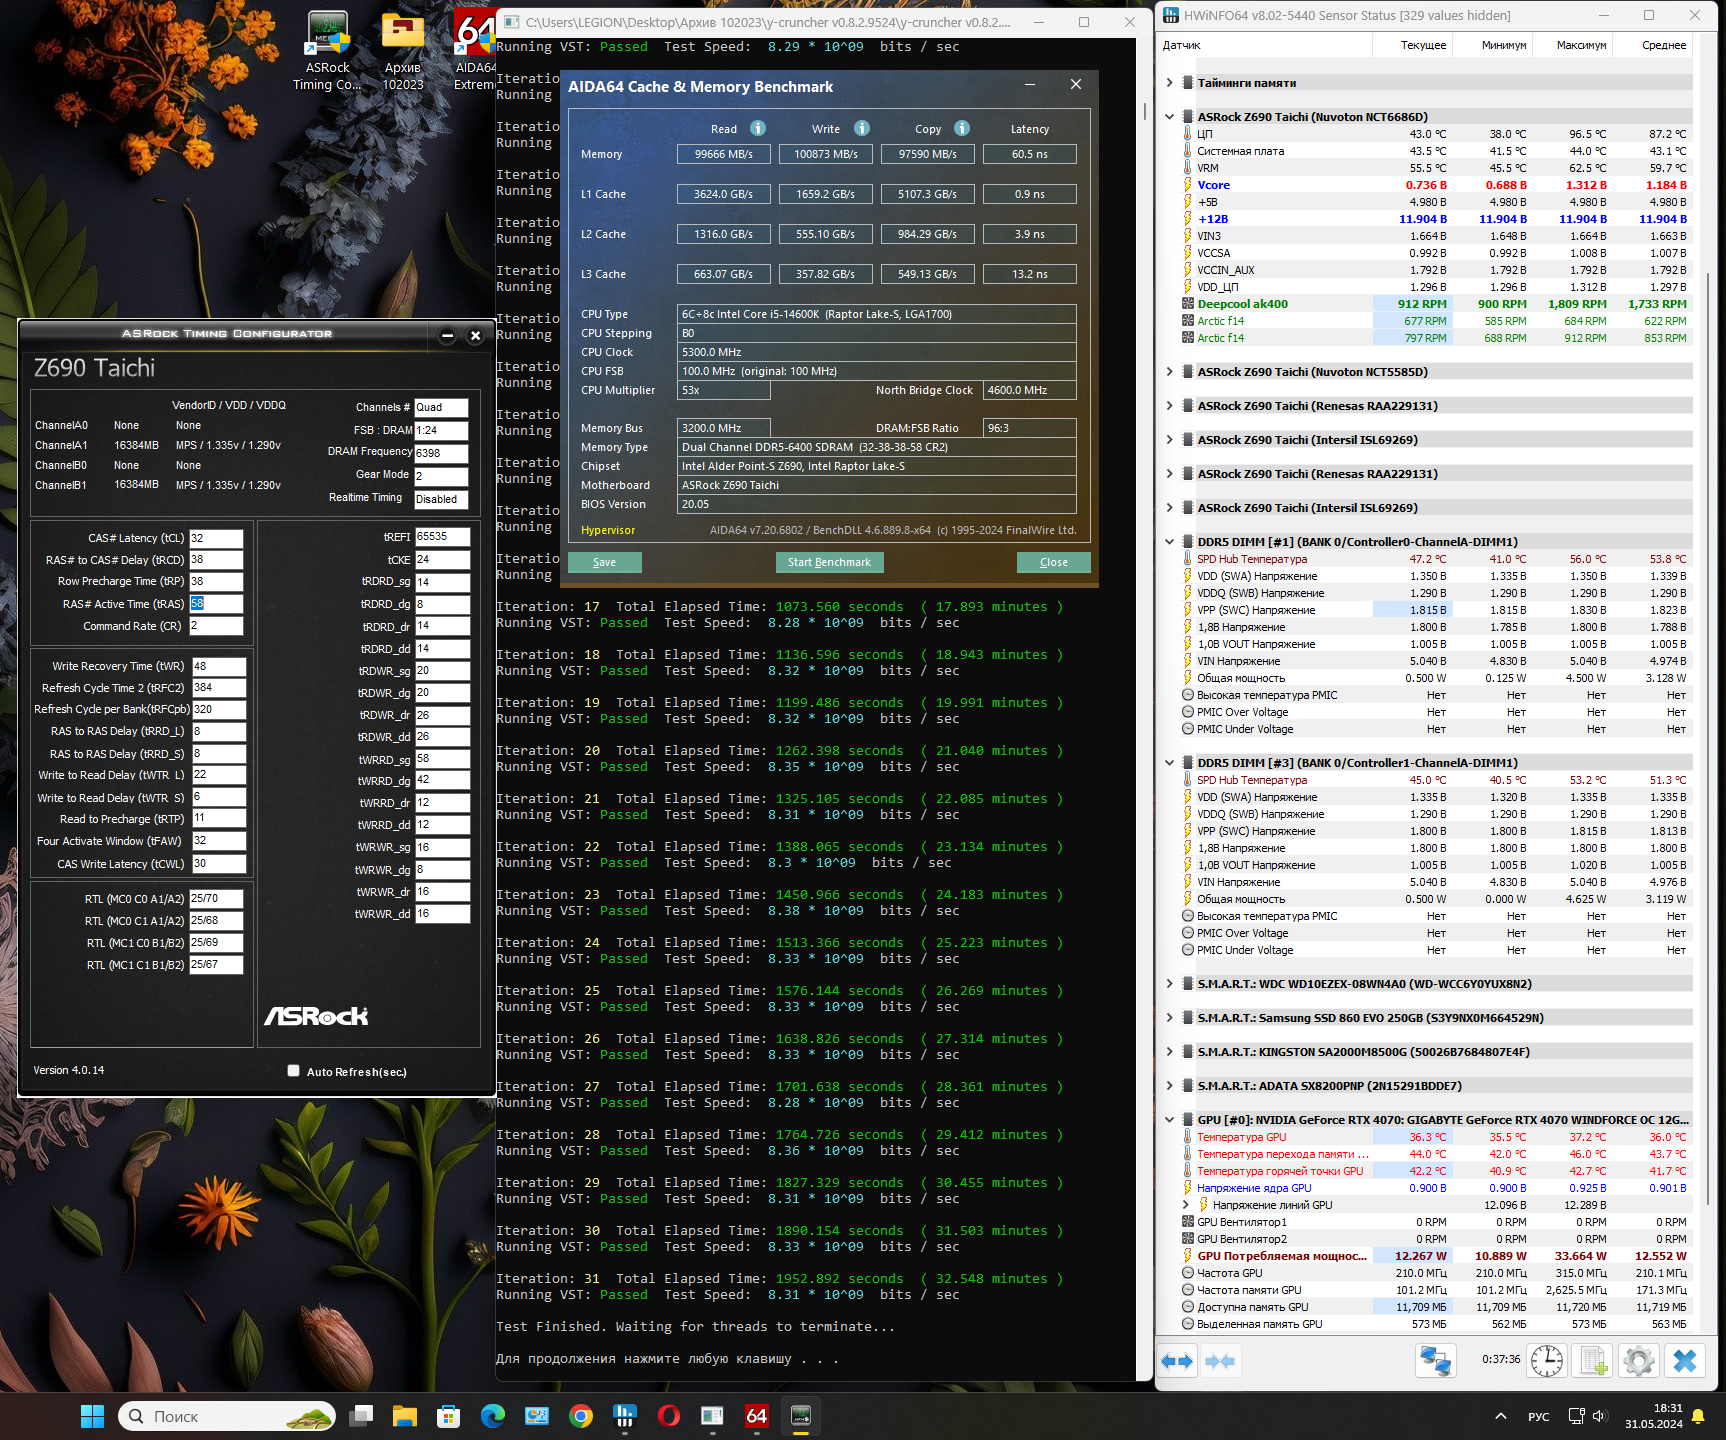Click the collapse columns arrows in HWiNFO toolbar

1220,1361
